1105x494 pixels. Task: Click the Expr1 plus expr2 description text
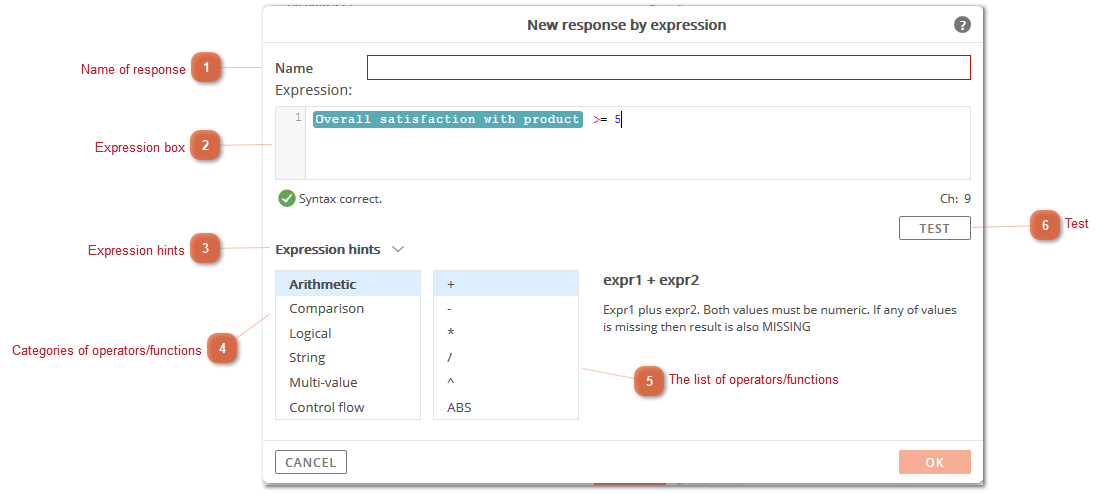coord(780,319)
